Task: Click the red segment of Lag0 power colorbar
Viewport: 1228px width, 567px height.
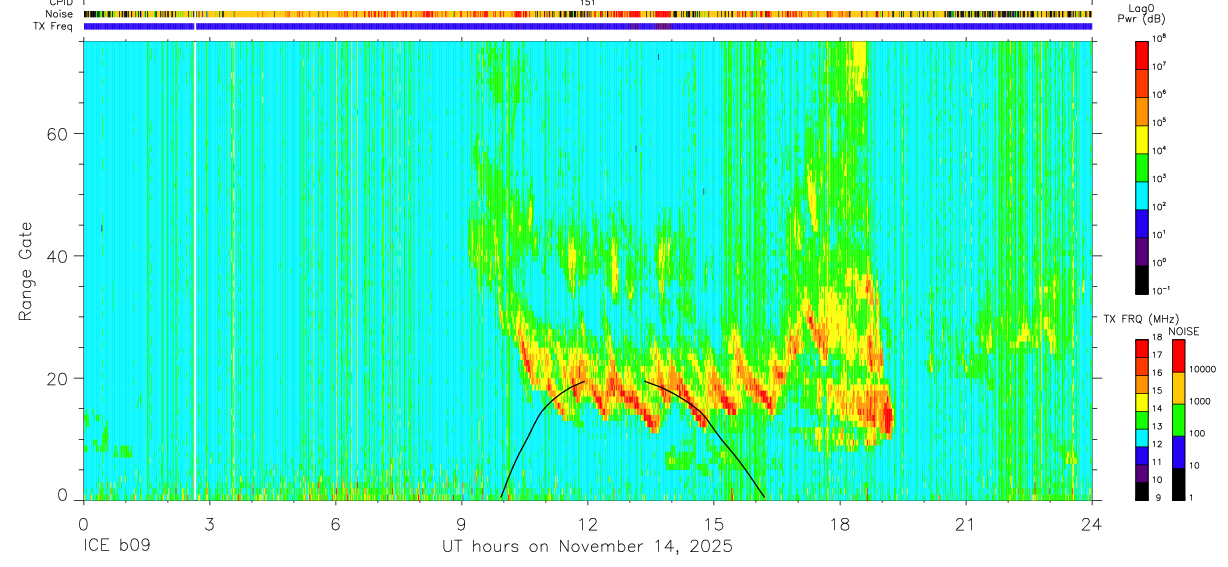Action: [1142, 55]
